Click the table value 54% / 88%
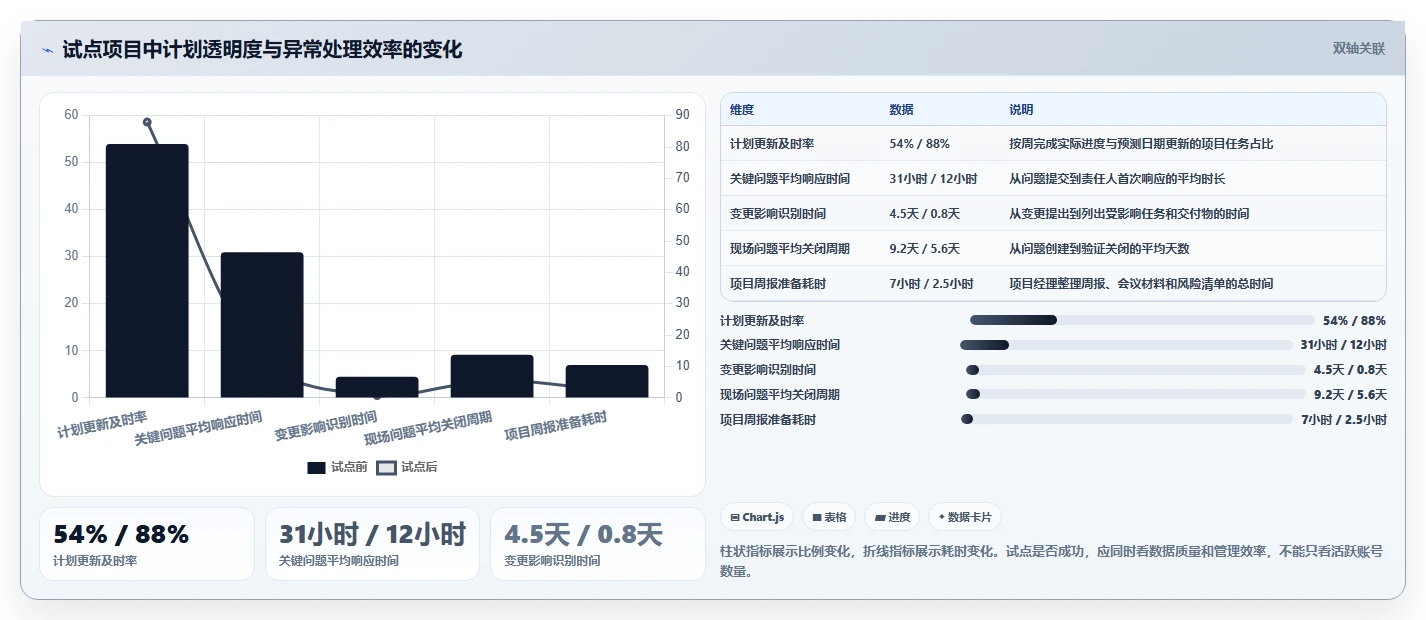 [919, 144]
